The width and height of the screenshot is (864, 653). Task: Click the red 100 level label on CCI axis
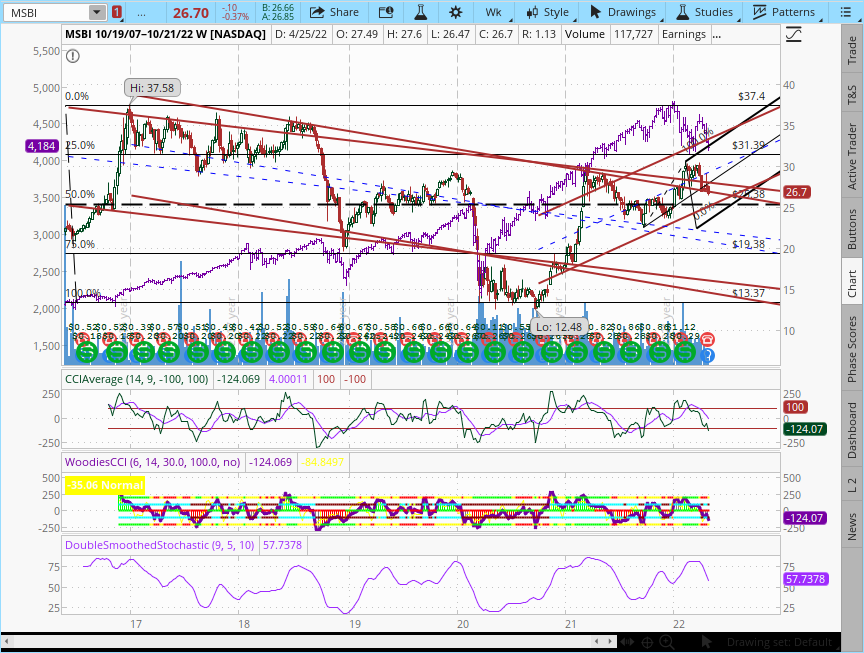(795, 407)
